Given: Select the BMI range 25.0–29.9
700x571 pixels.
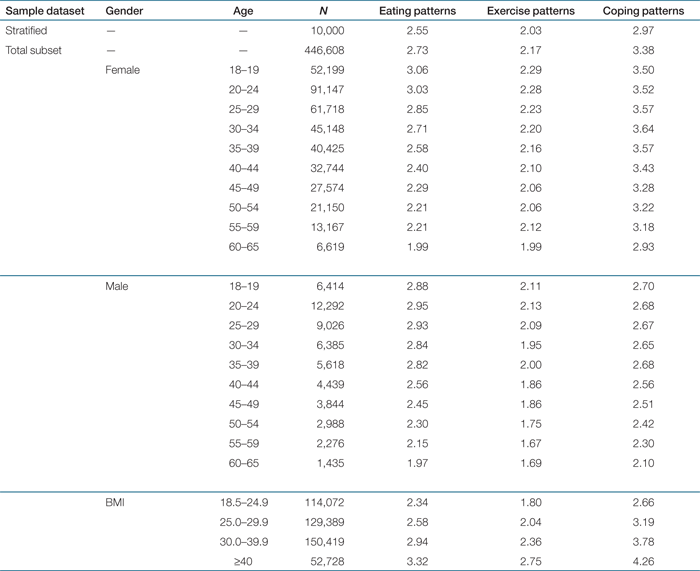Looking at the screenshot, I should [244, 522].
